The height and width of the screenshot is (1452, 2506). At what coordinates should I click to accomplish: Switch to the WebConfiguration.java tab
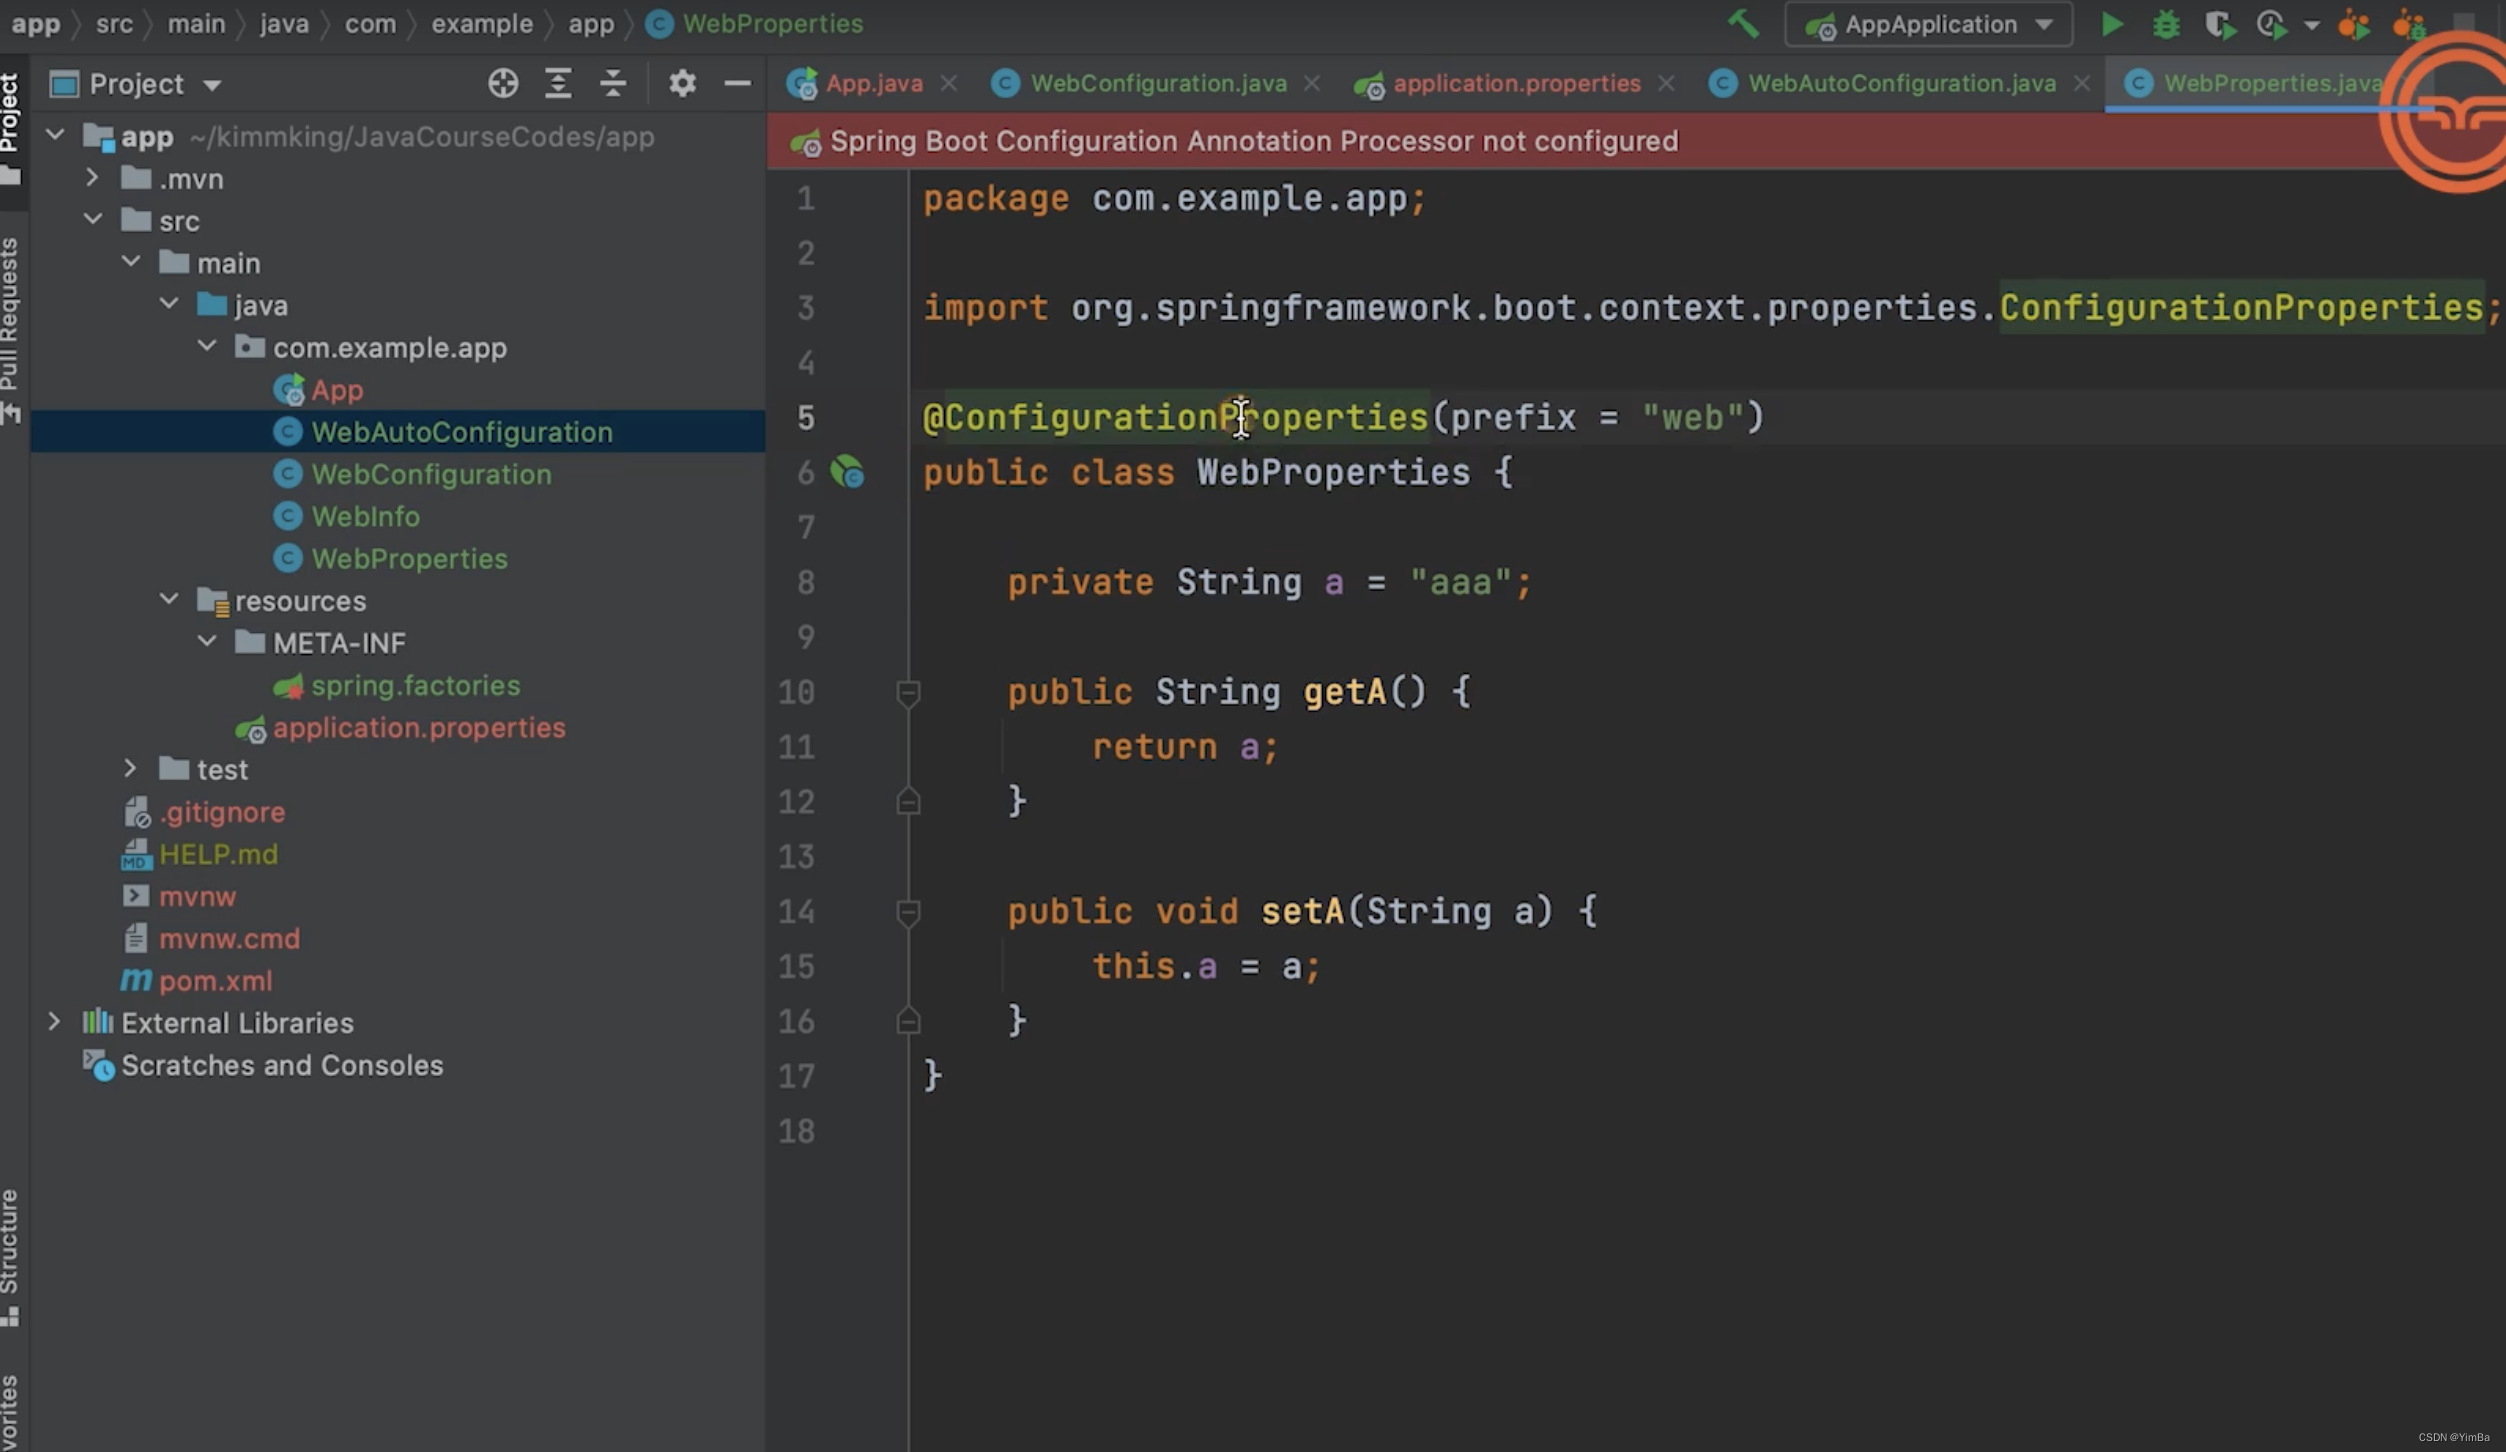(1157, 83)
